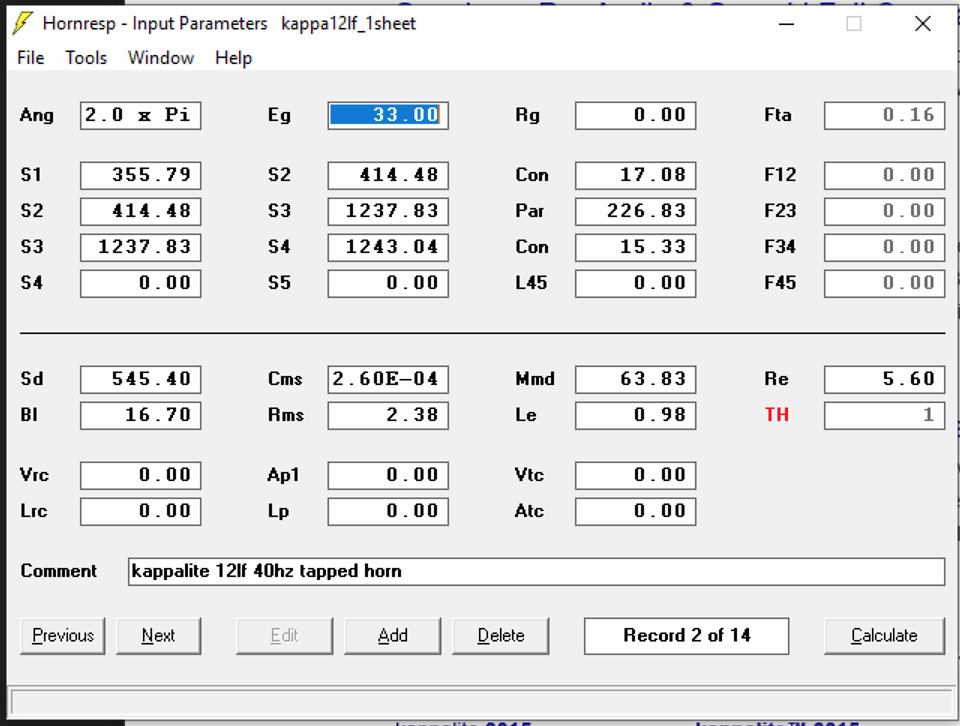Select left-column S2 field in S2 row
Screen dimensions: 960x726
[140, 211]
